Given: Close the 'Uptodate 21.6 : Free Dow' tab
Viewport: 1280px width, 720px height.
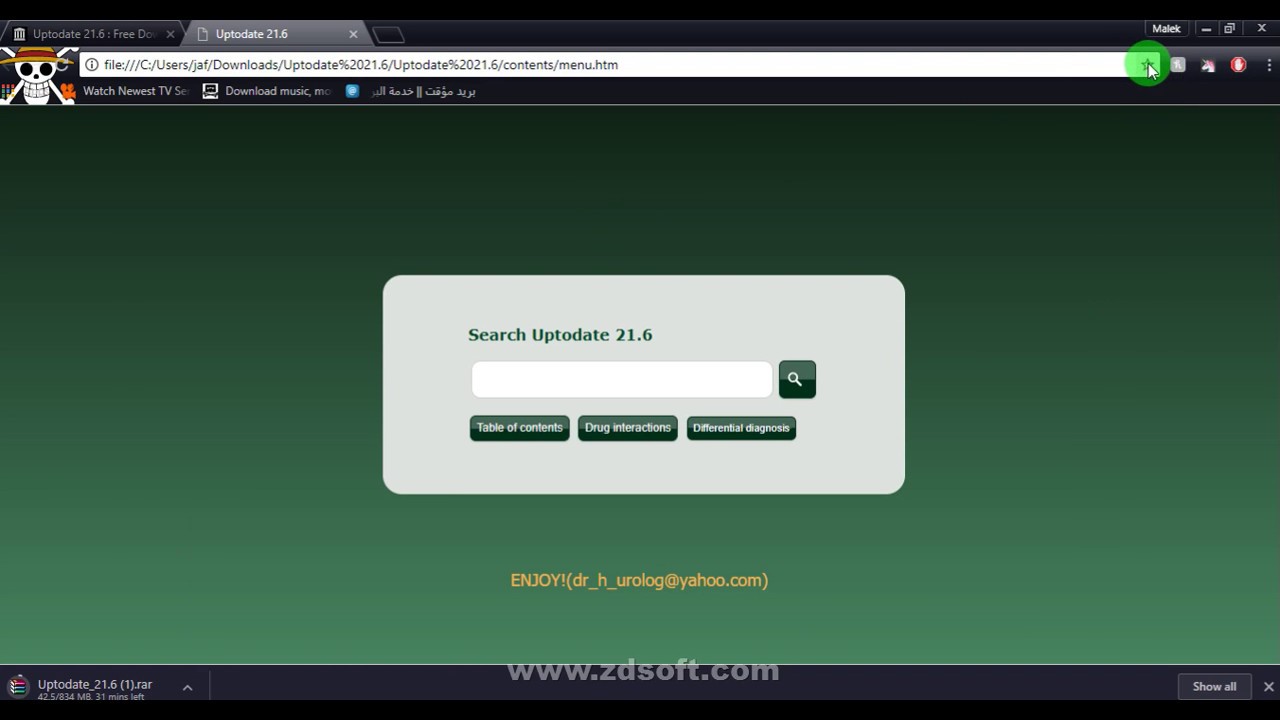Looking at the screenshot, I should click(x=170, y=34).
